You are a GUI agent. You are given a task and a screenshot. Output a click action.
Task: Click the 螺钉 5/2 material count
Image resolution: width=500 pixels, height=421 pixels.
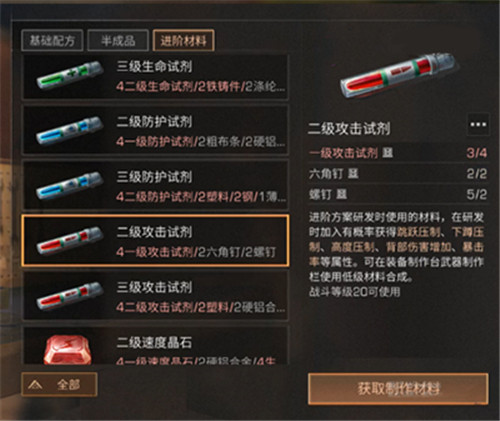pyautogui.click(x=477, y=194)
